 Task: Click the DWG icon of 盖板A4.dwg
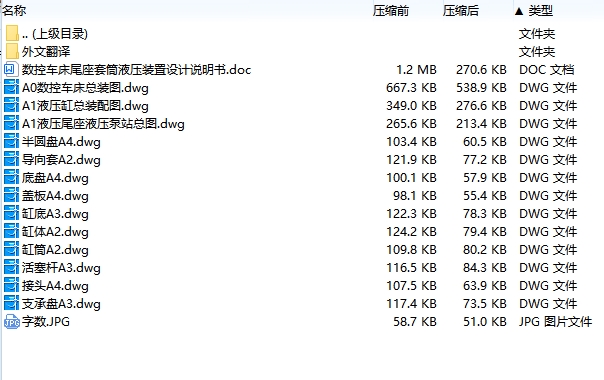11,196
